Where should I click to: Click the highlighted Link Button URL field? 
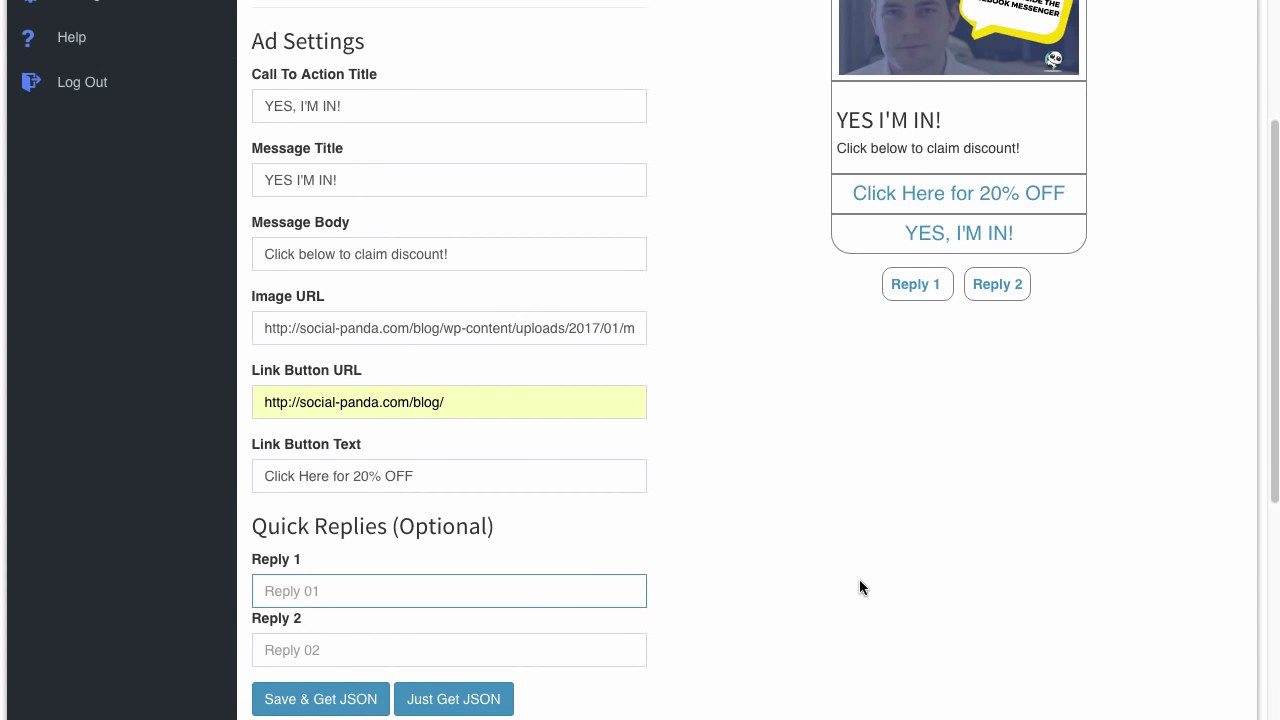click(x=449, y=402)
